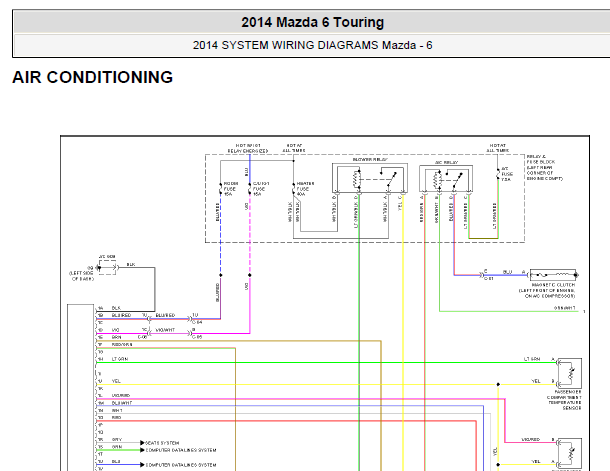Click the 'ROOM FUSE 15A' label

[x=230, y=189]
